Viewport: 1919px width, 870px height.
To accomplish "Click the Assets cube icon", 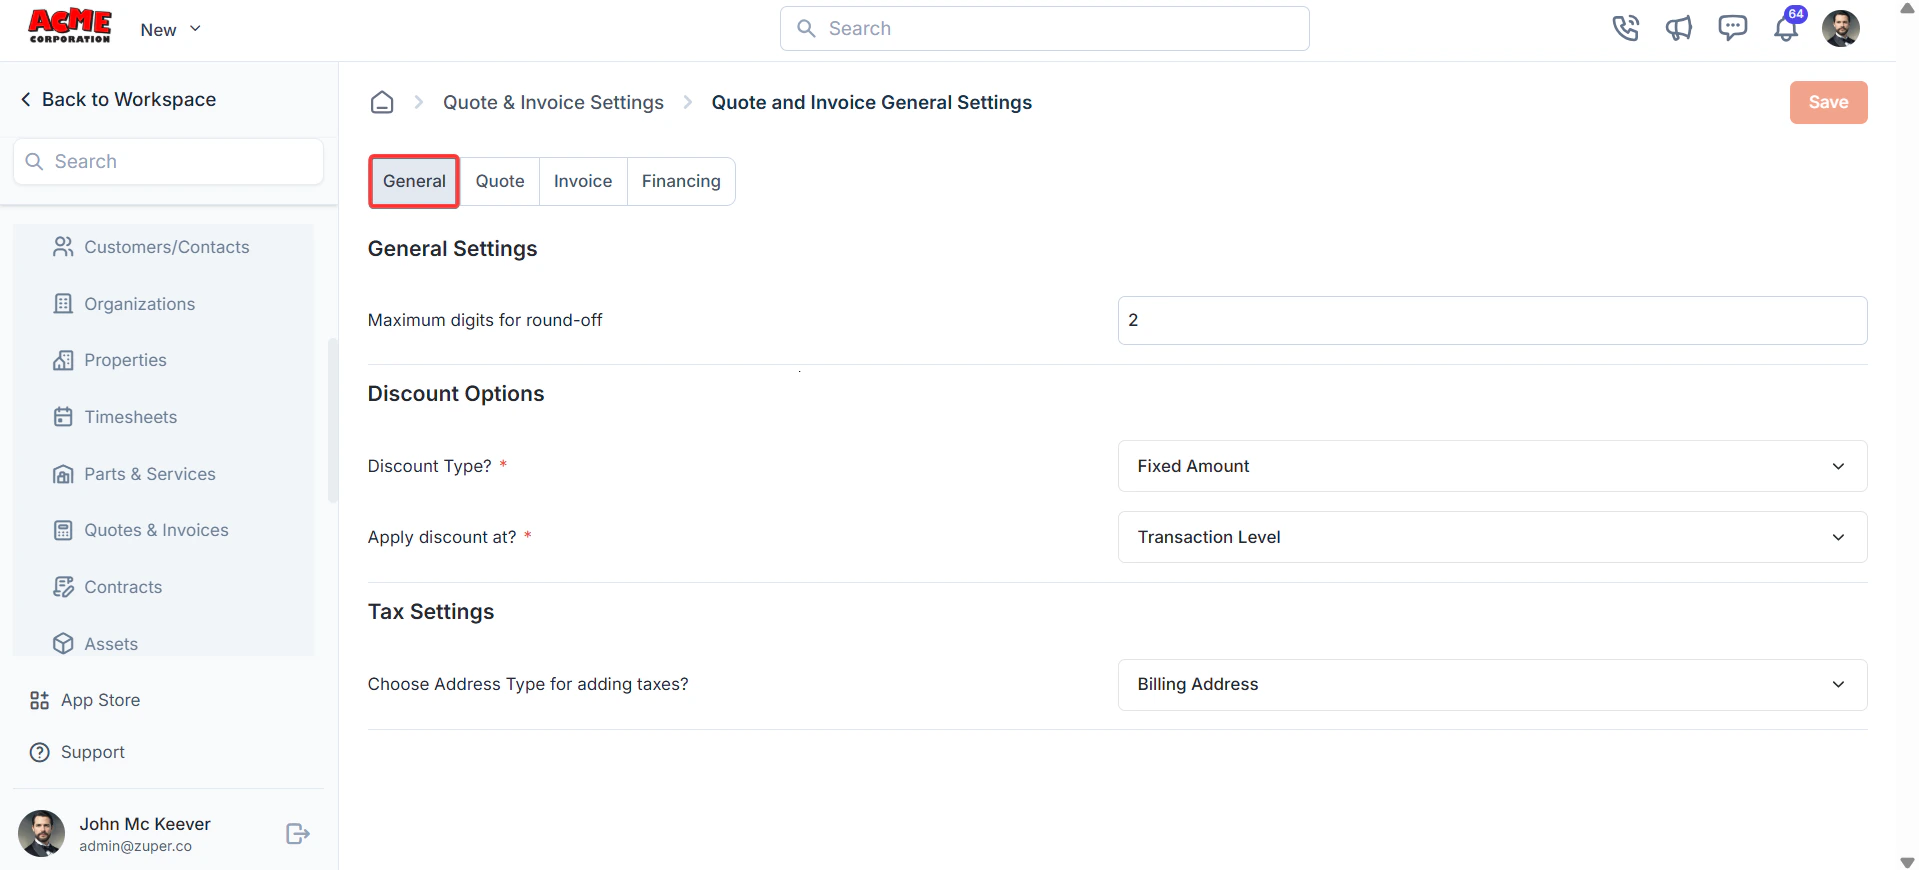I will click(x=63, y=644).
